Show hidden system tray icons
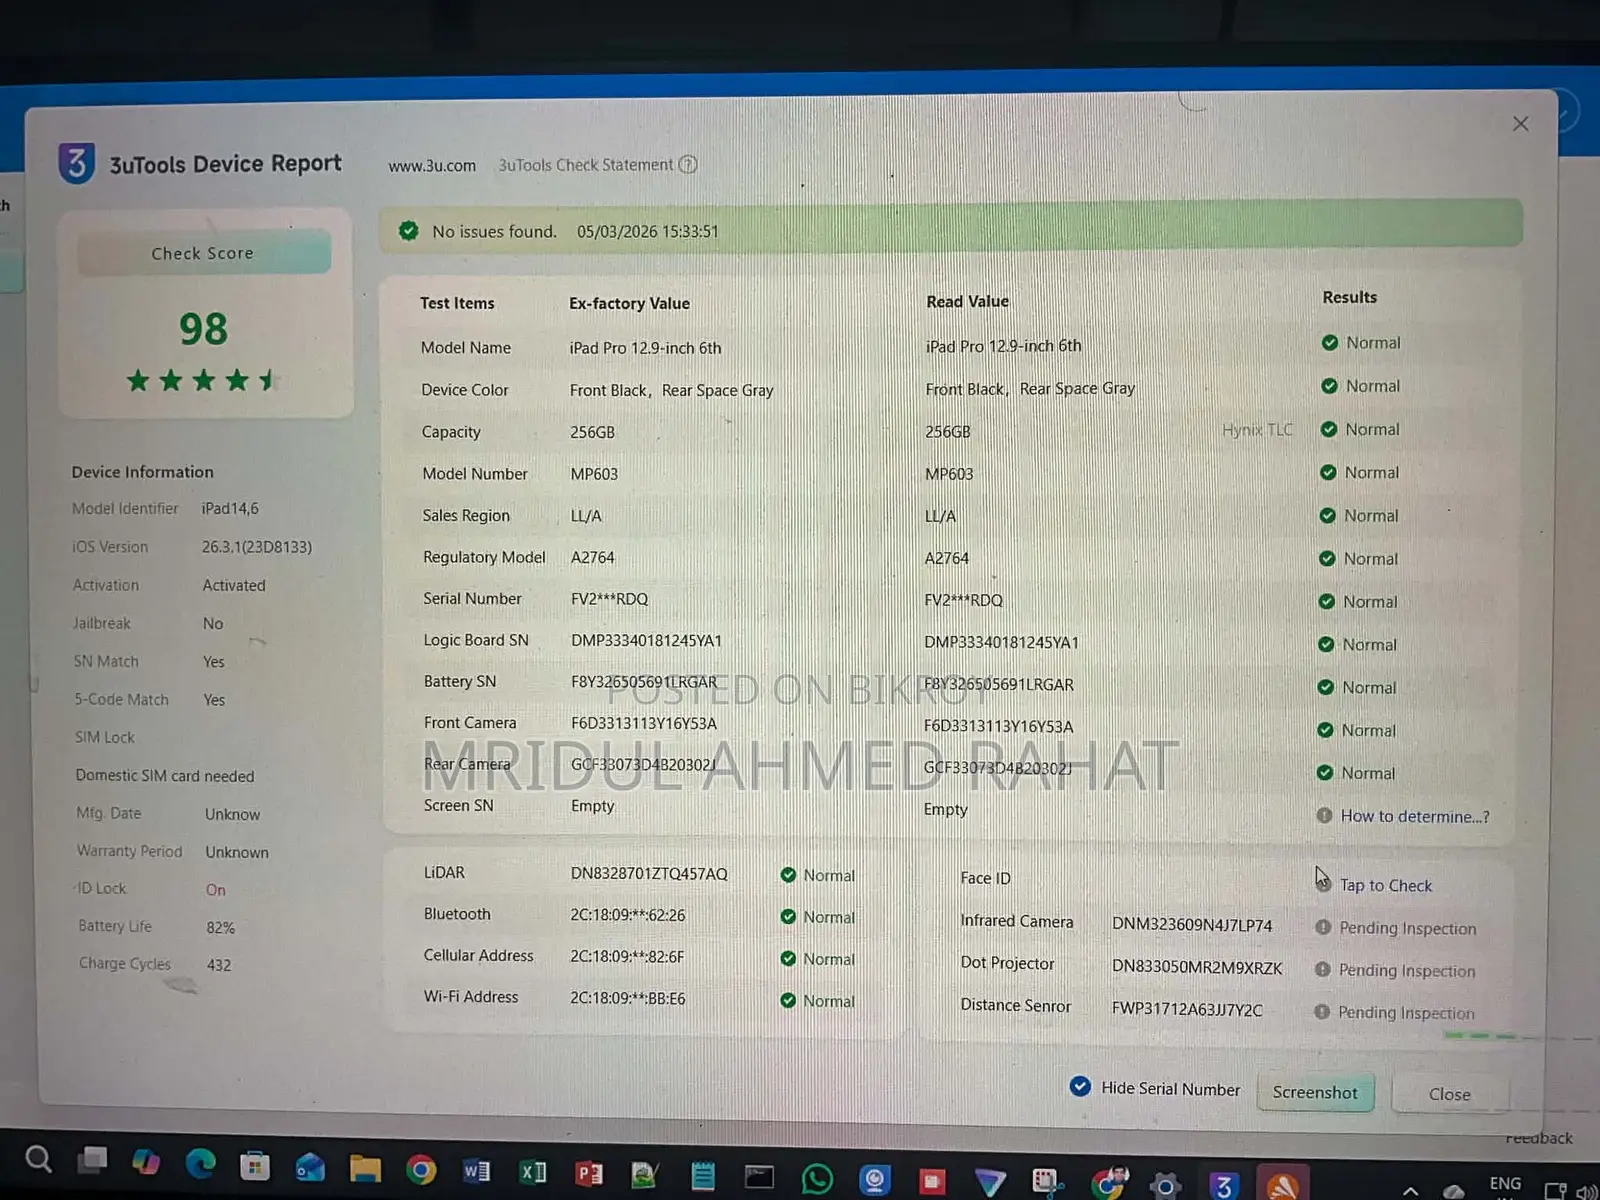Viewport: 1600px width, 1200px height. [1410, 1191]
